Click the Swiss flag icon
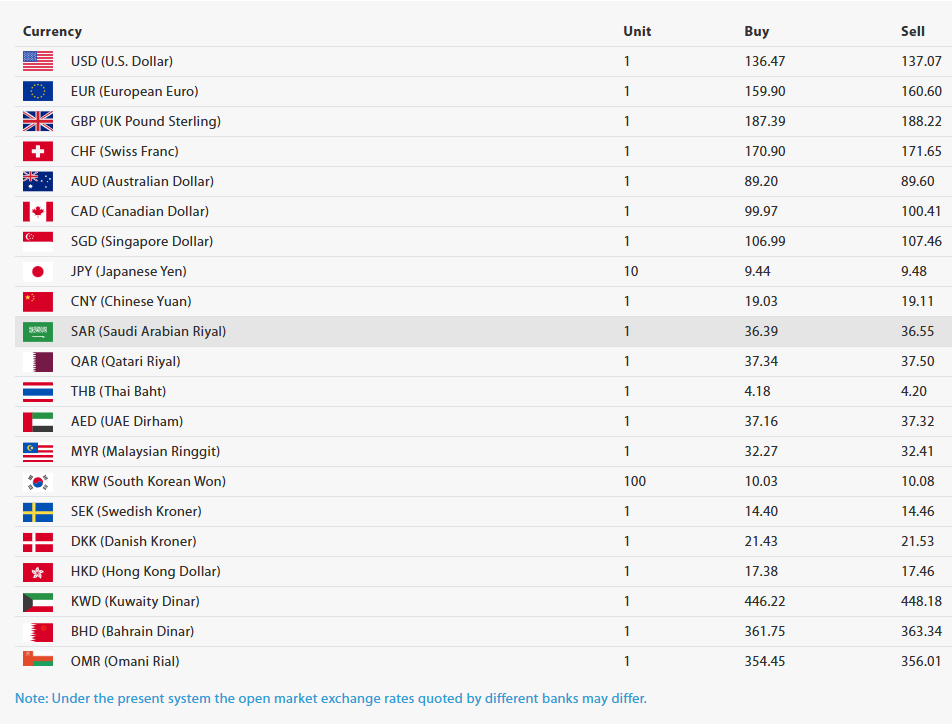 click(x=38, y=151)
